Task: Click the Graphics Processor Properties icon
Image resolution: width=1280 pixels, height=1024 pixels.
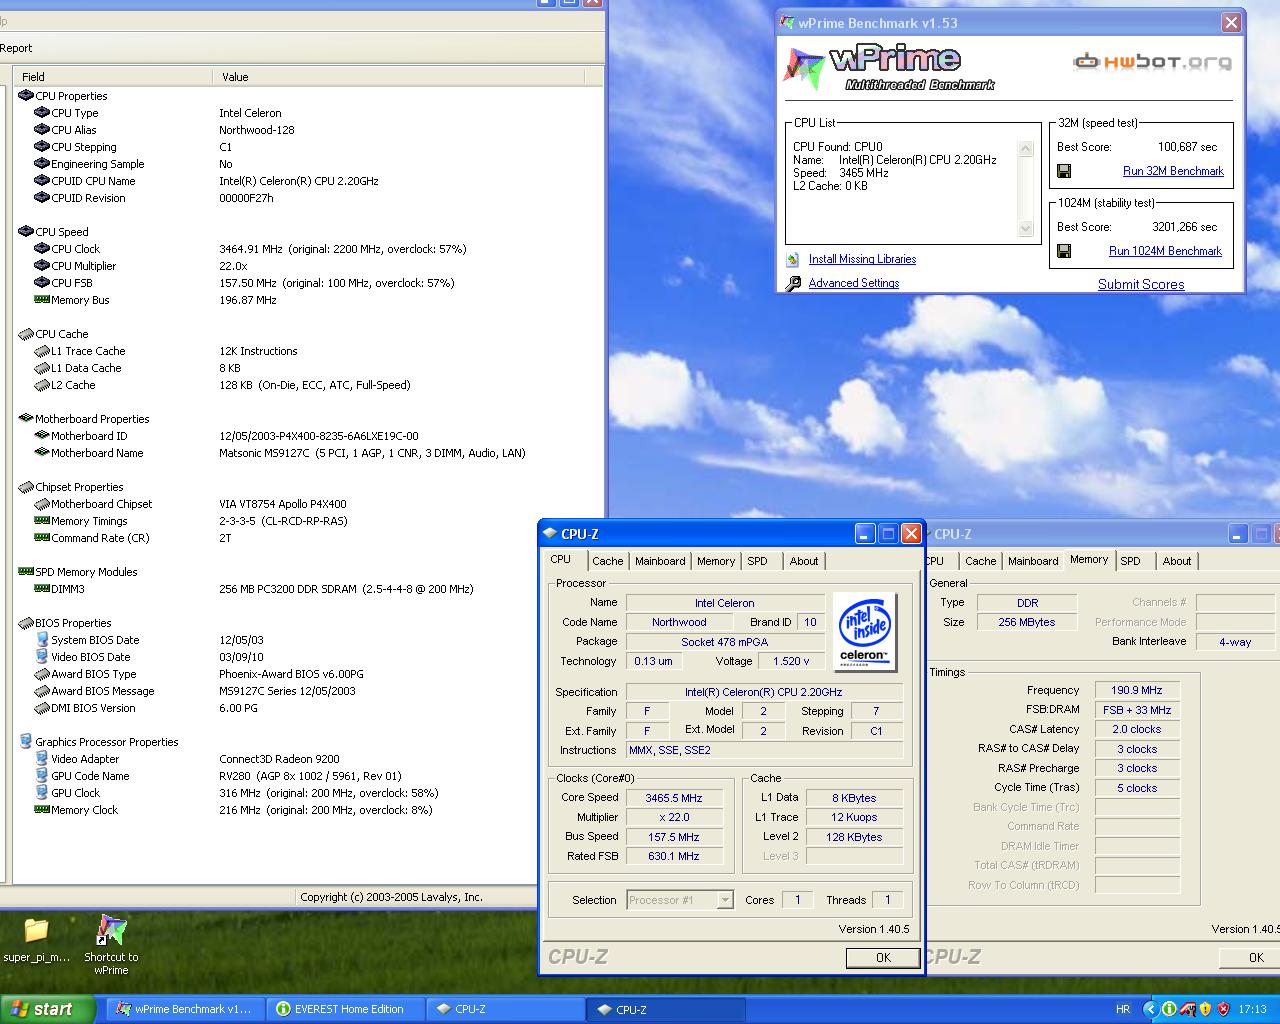Action: [25, 742]
